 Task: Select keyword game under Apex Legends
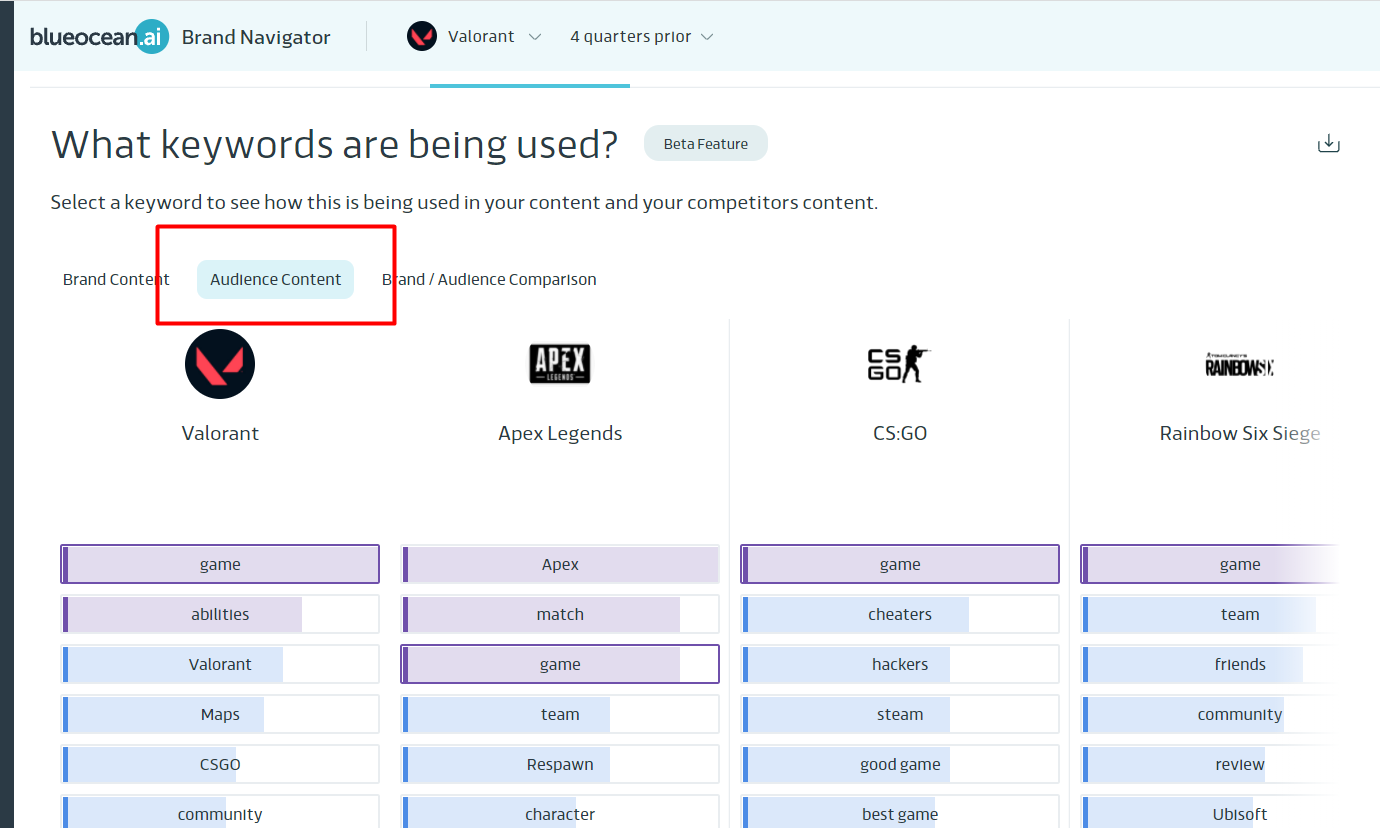click(560, 665)
